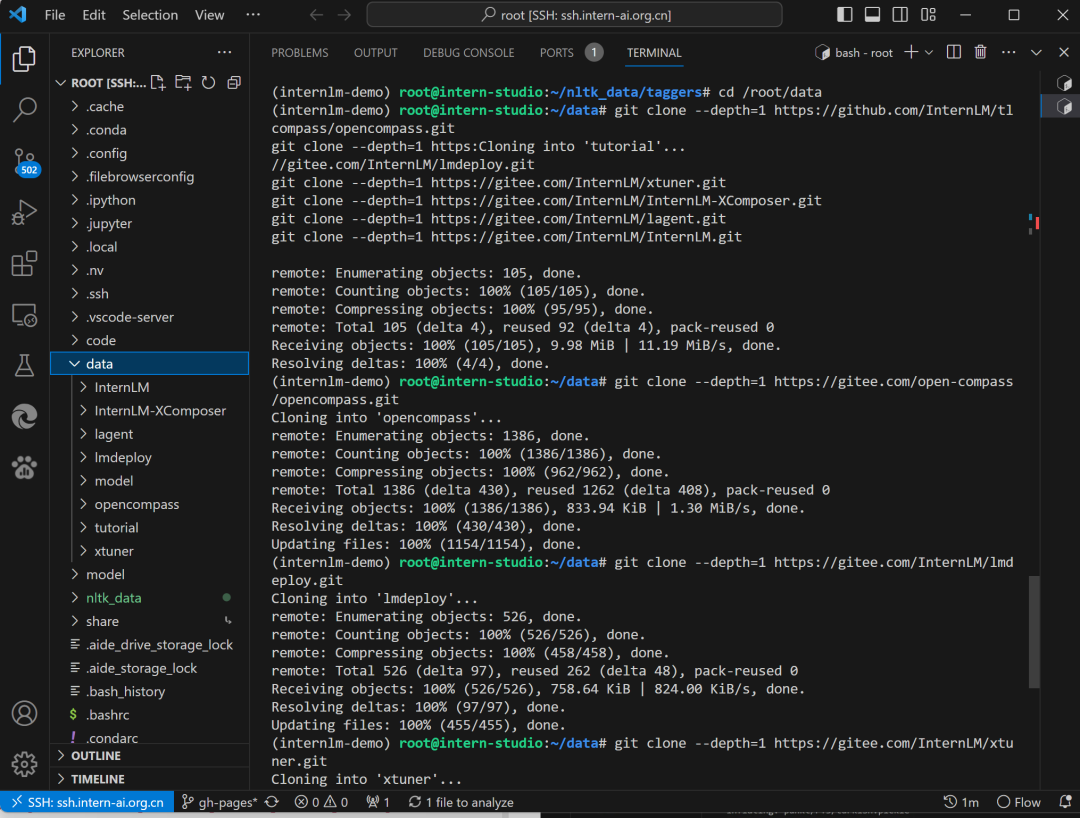Open the launch profile dropdown next to plus

928,52
